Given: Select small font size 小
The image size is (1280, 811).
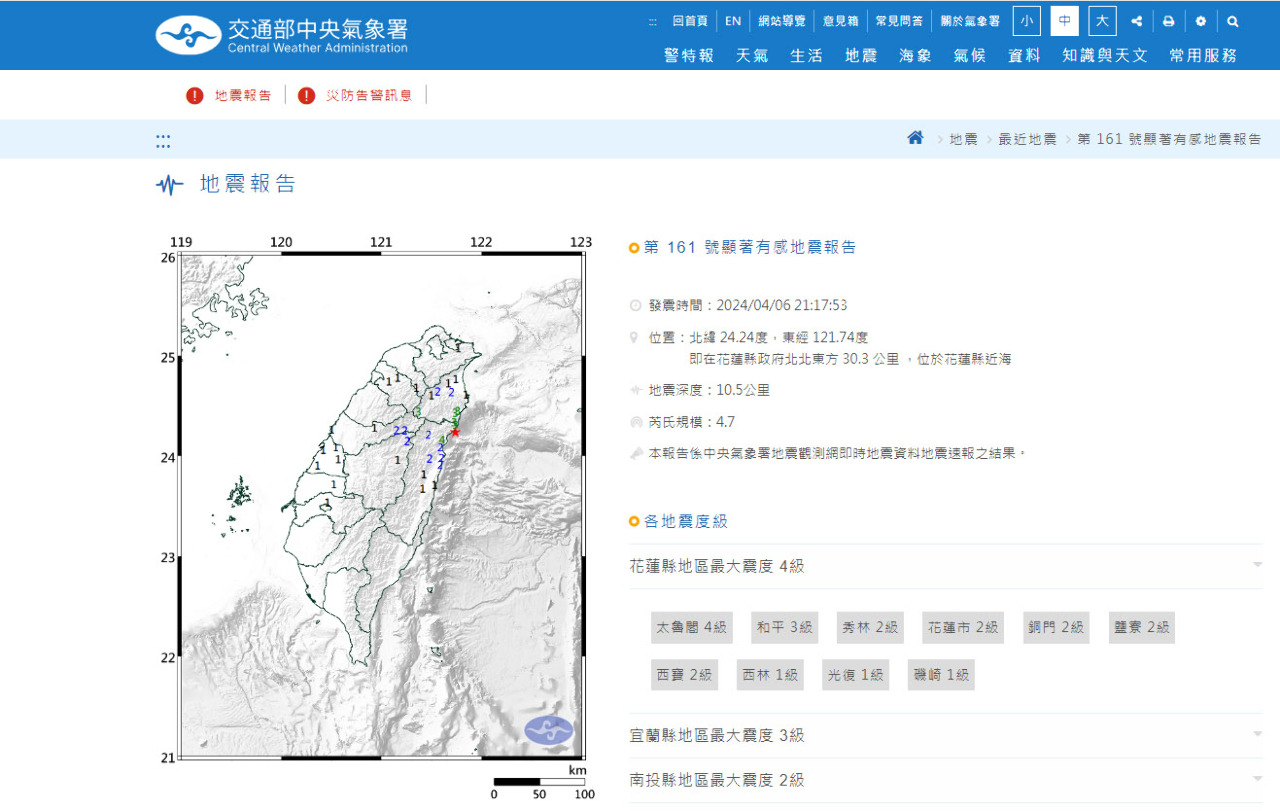Looking at the screenshot, I should (x=1027, y=21).
